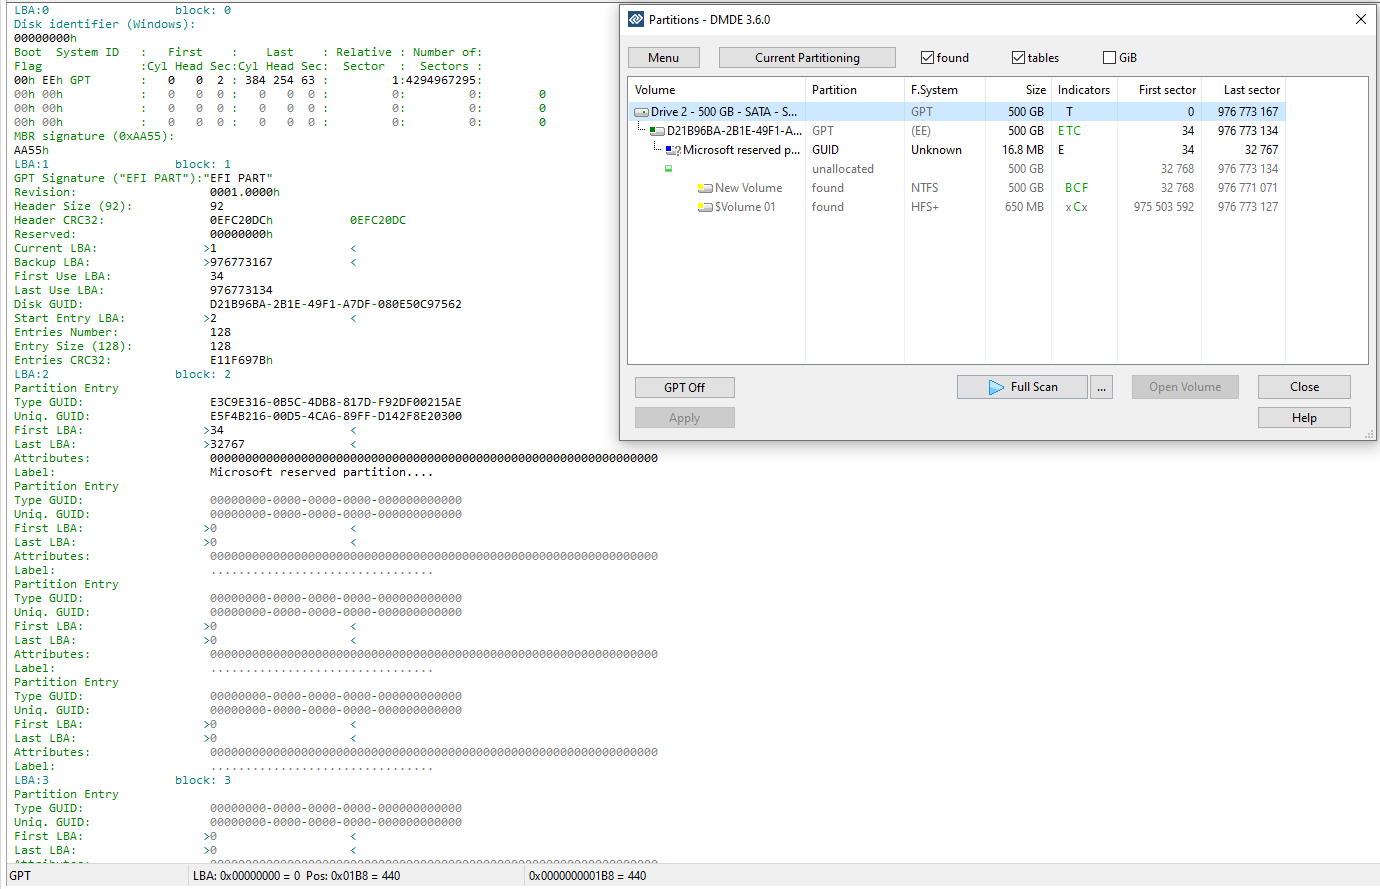
Task: Click the GPT Off button
Action: point(685,387)
